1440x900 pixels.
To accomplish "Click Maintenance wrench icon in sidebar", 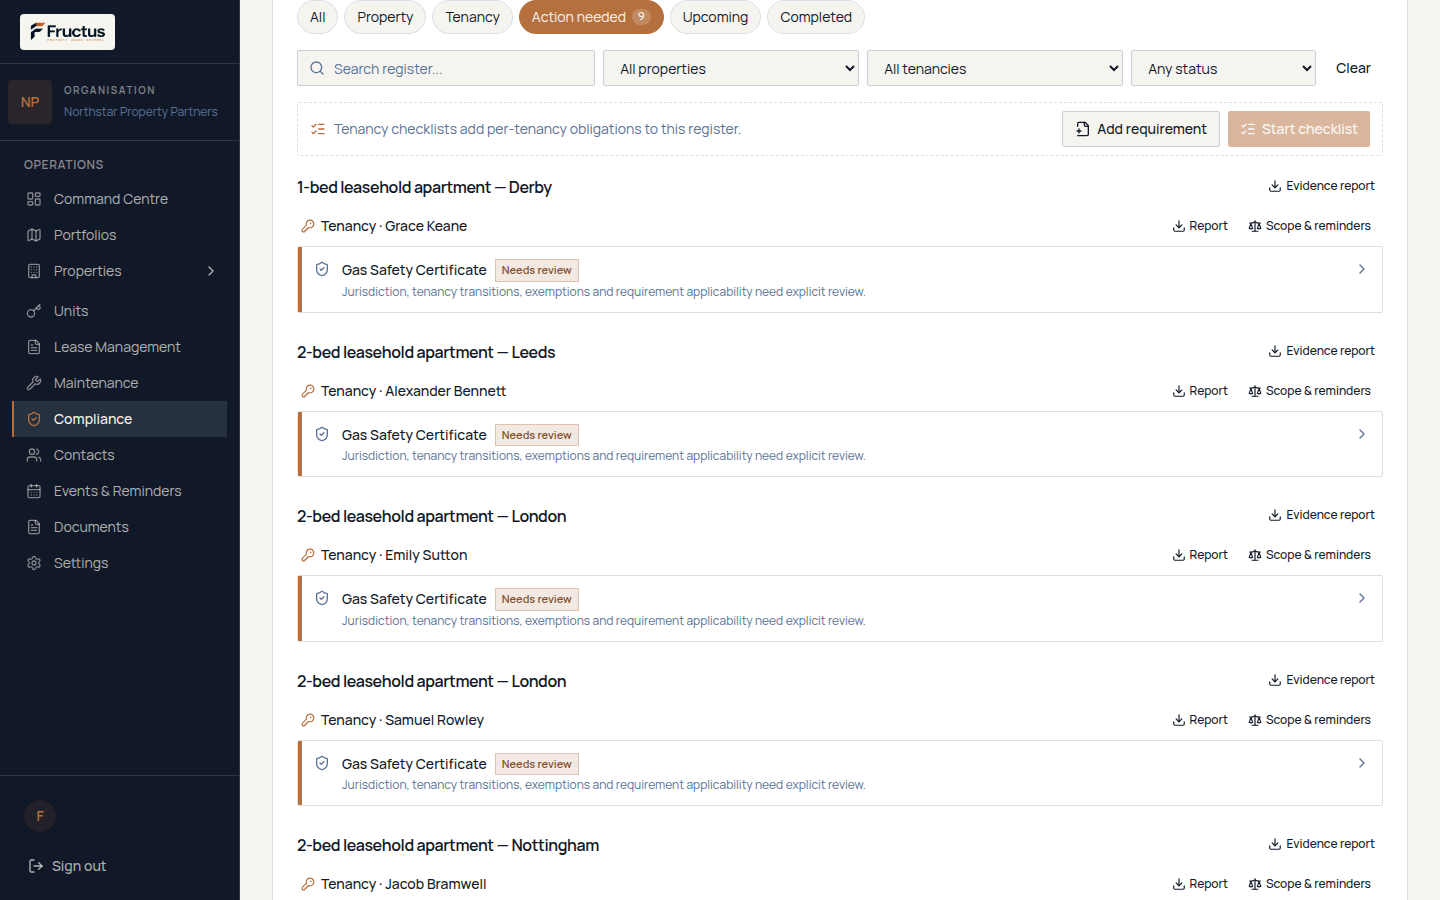I will click(x=34, y=383).
